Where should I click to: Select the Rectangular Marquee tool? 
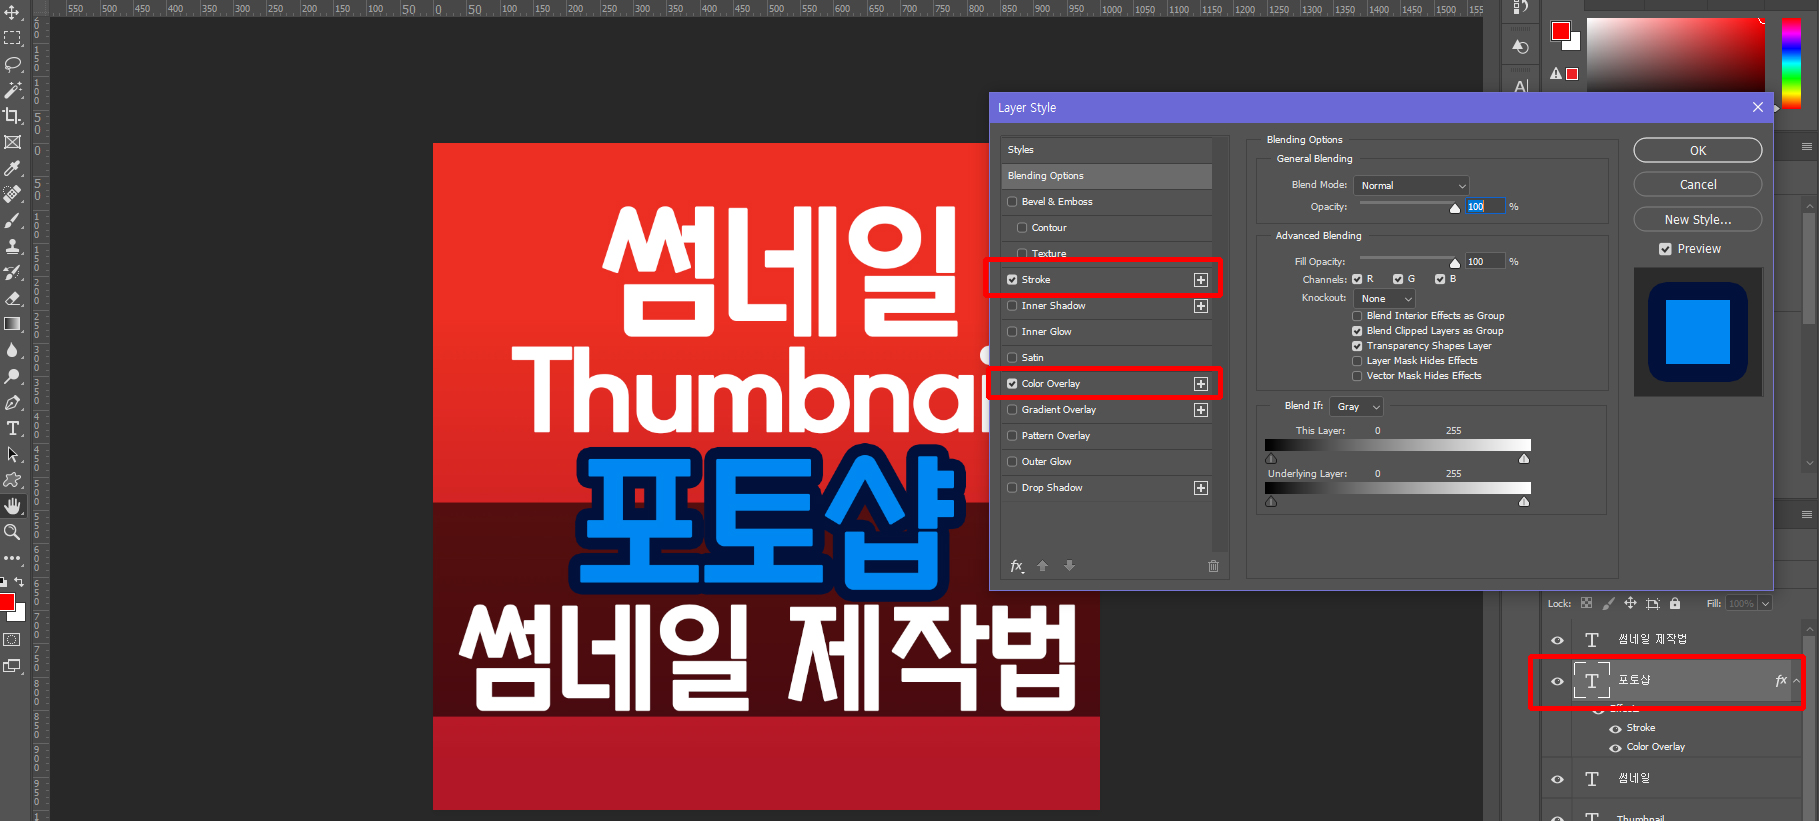coord(12,38)
